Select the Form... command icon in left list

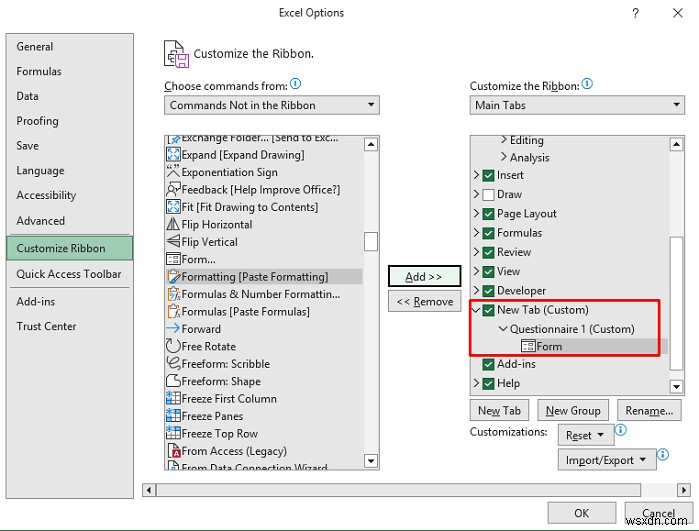tap(173, 259)
